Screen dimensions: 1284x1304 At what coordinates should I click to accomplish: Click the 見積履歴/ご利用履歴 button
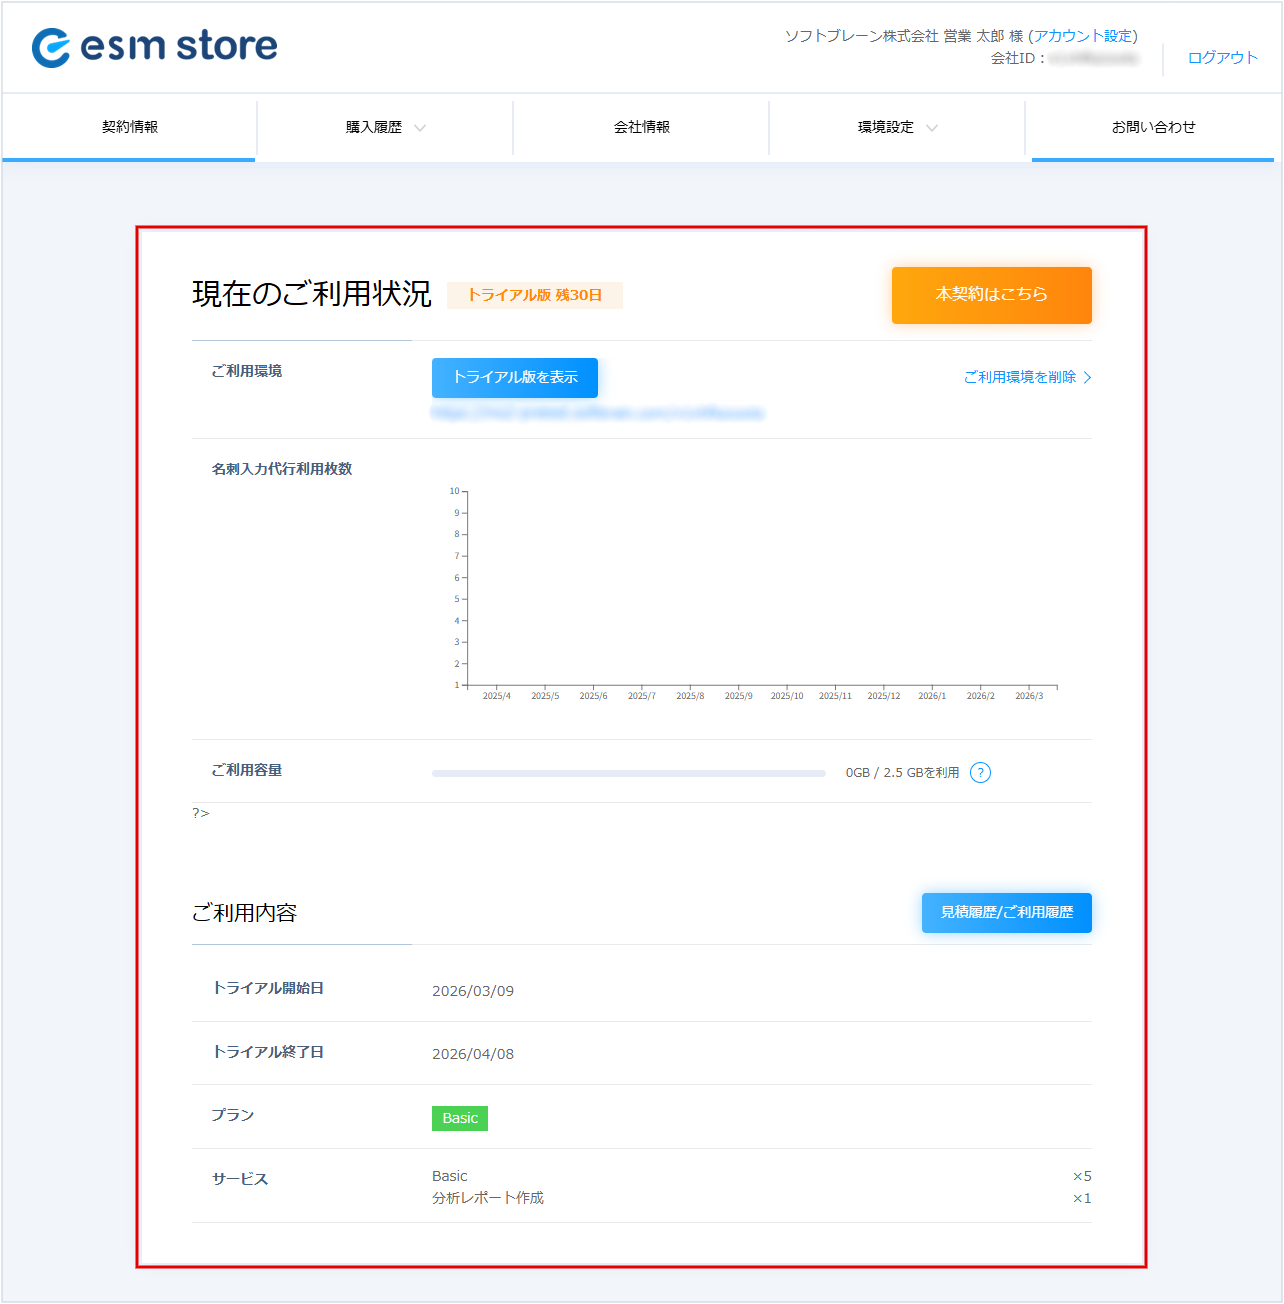click(x=1006, y=912)
